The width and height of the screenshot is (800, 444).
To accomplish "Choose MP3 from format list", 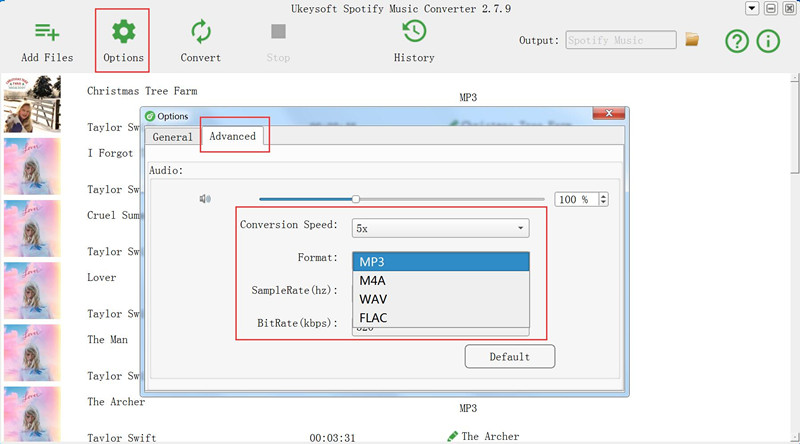I will click(x=441, y=262).
